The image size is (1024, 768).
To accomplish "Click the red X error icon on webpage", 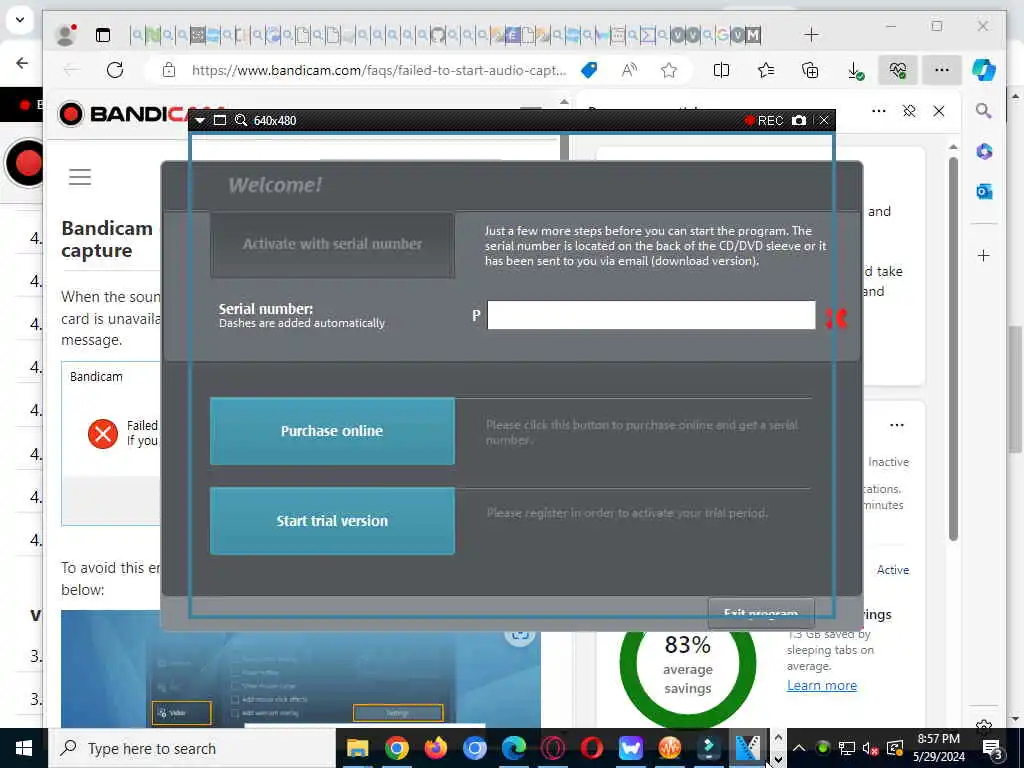I will click(x=103, y=434).
